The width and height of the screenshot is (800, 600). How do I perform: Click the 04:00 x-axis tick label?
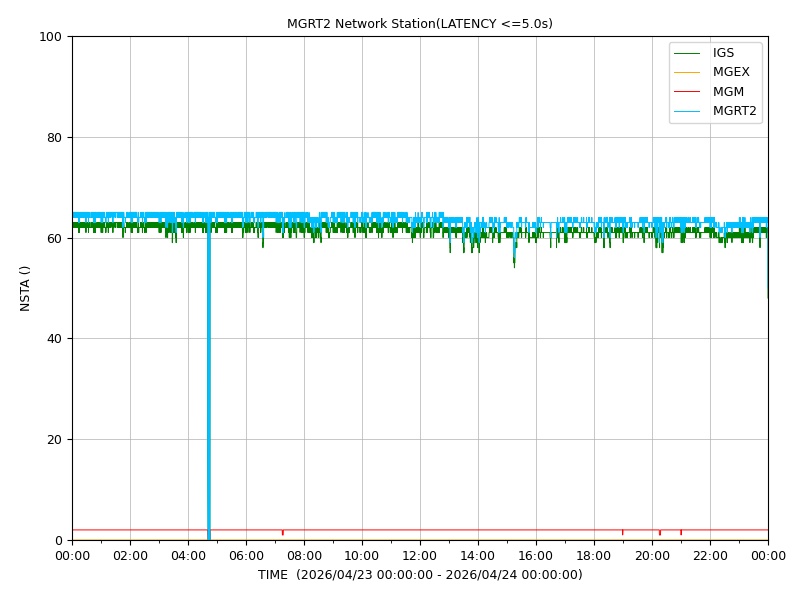pos(188,556)
